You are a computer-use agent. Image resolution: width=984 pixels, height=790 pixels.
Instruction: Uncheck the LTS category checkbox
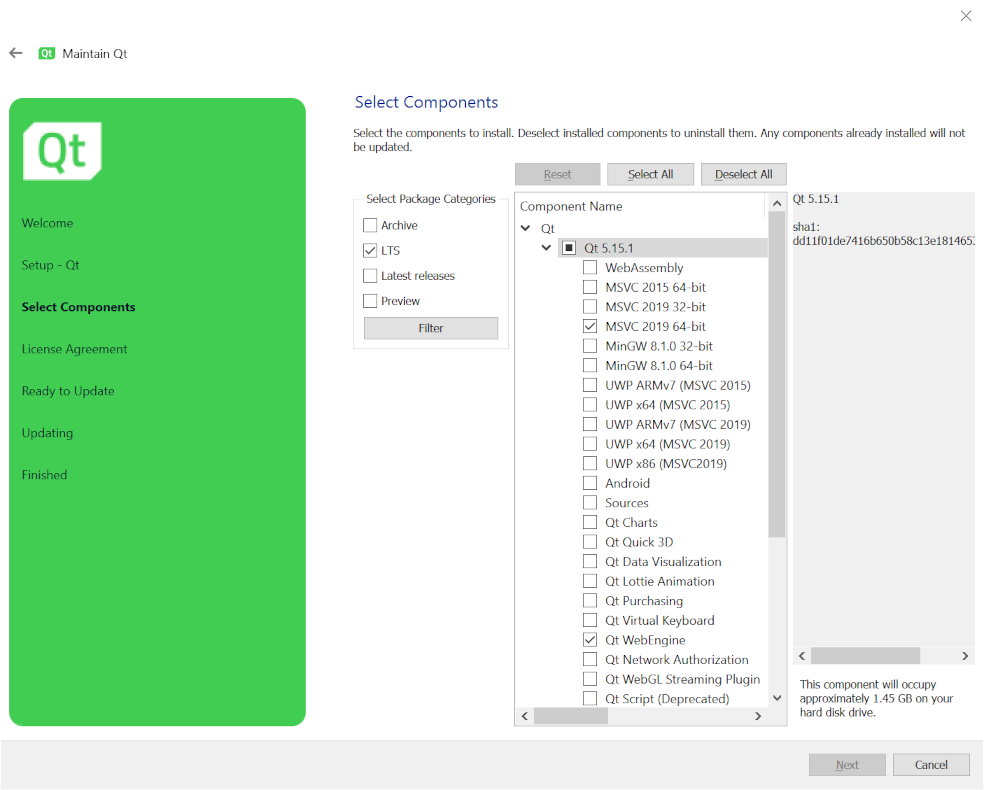(370, 250)
